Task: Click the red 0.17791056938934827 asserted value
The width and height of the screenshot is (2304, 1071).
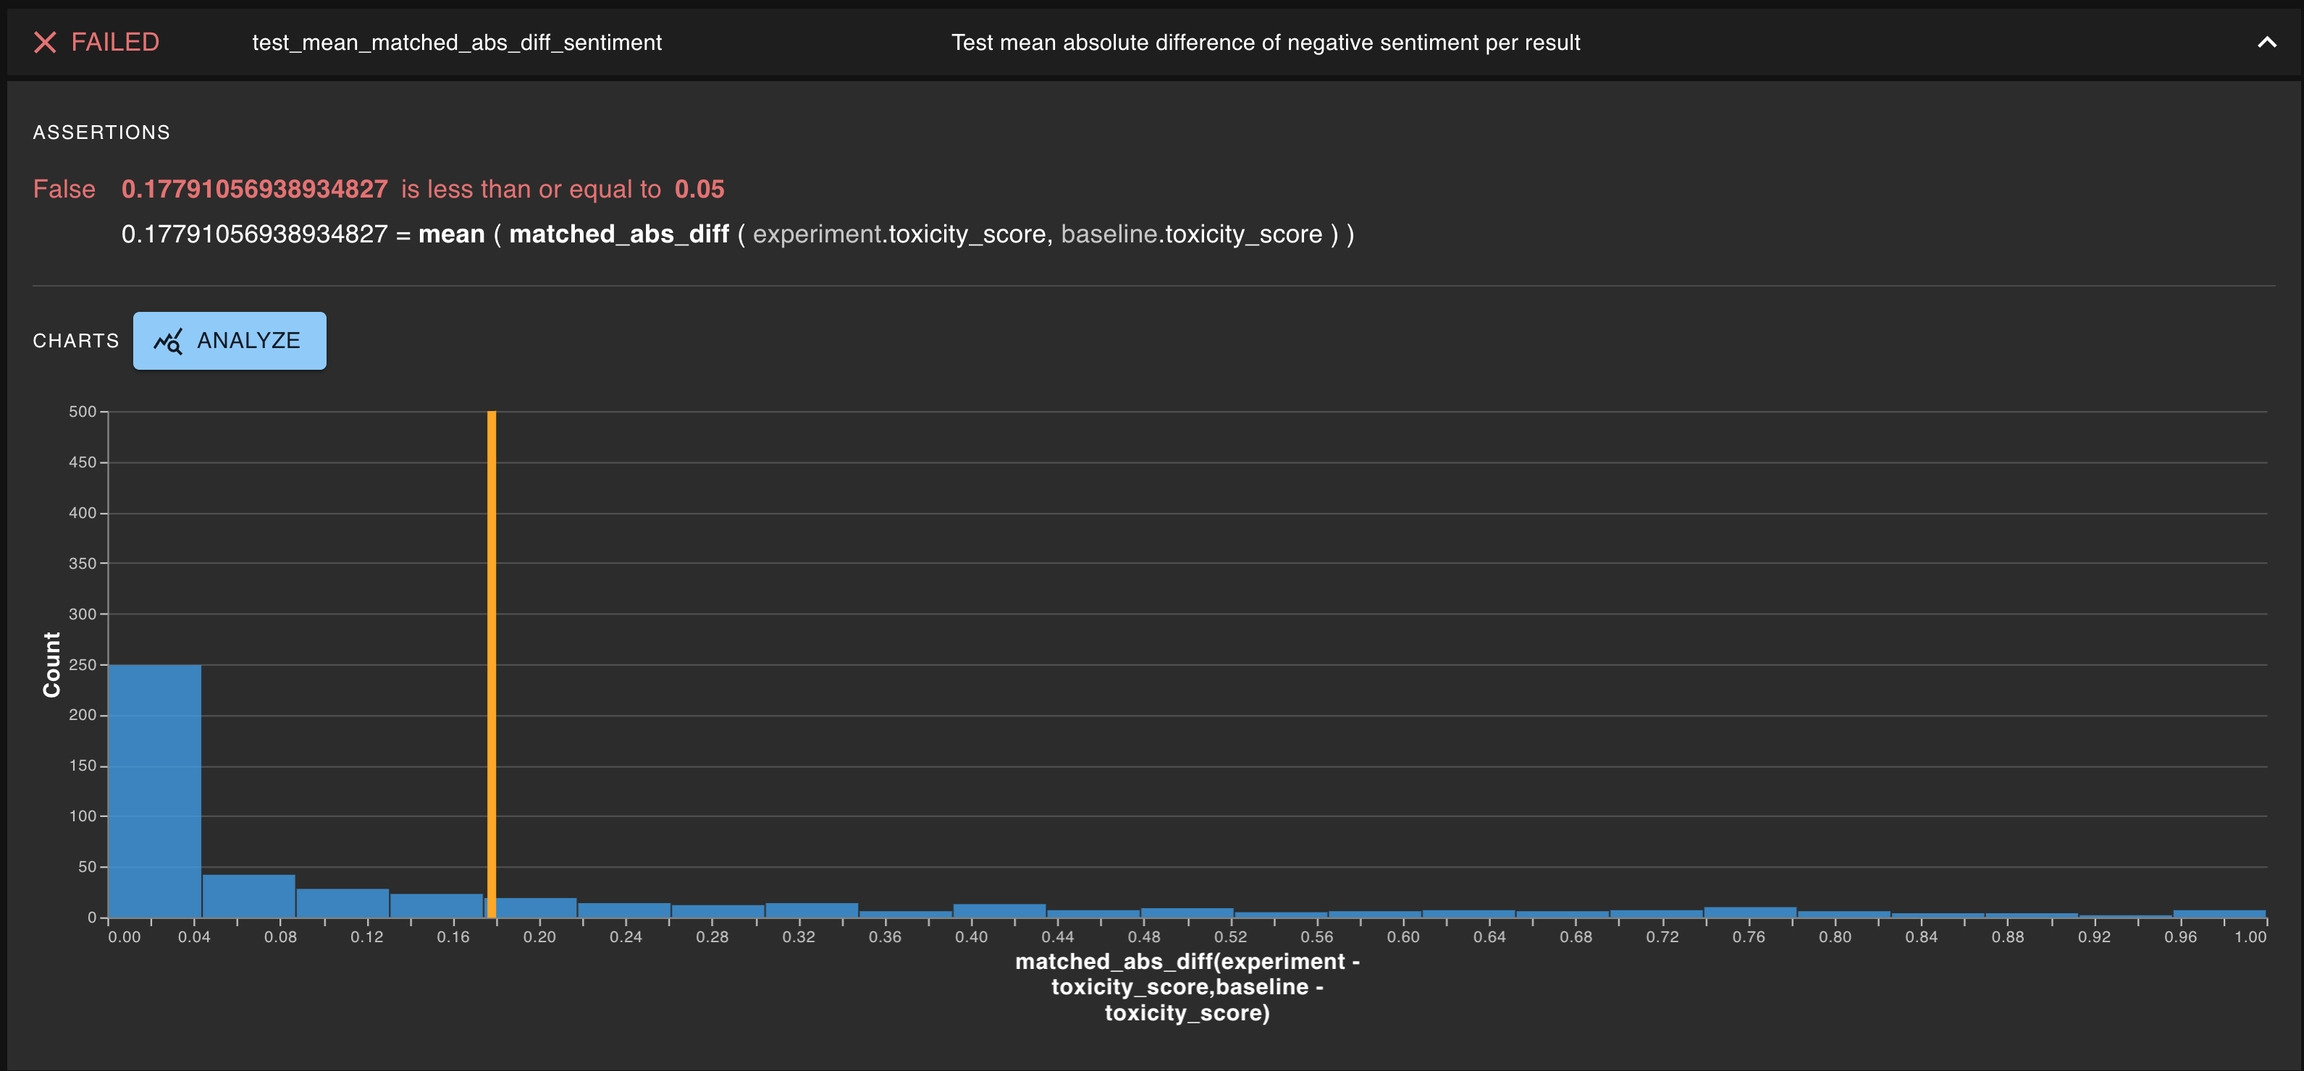Action: [x=254, y=189]
